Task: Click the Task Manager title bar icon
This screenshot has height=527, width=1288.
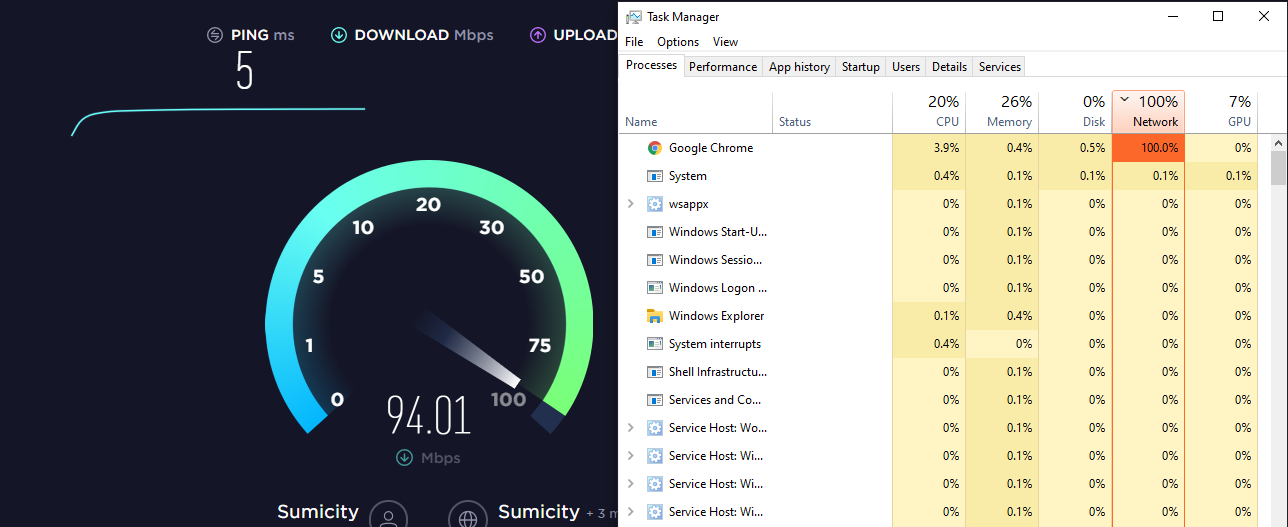Action: pyautogui.click(x=634, y=17)
